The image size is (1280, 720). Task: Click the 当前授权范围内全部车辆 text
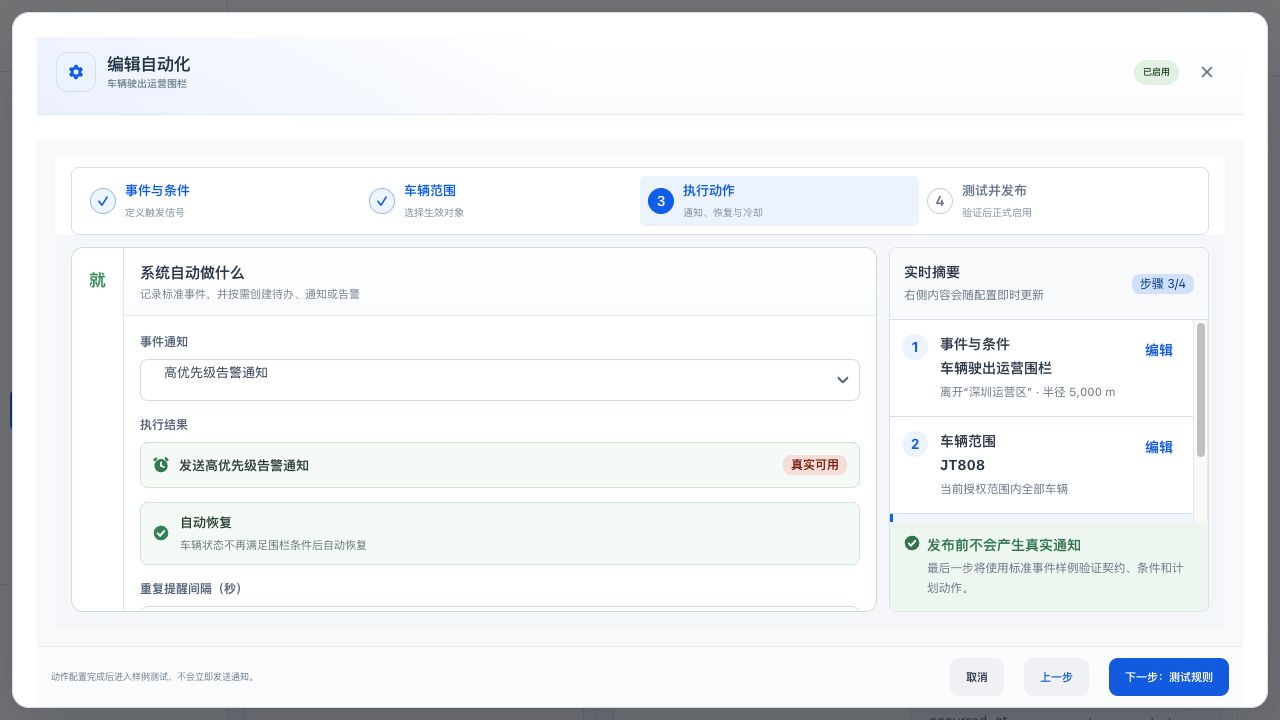tap(1005, 489)
